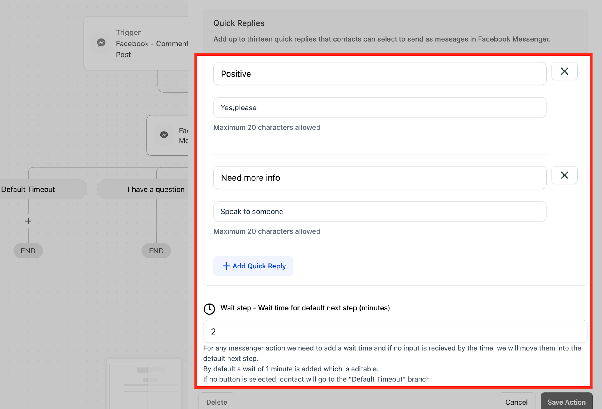The image size is (602, 409).
Task: Add Quick Reply button
Action: (x=253, y=266)
